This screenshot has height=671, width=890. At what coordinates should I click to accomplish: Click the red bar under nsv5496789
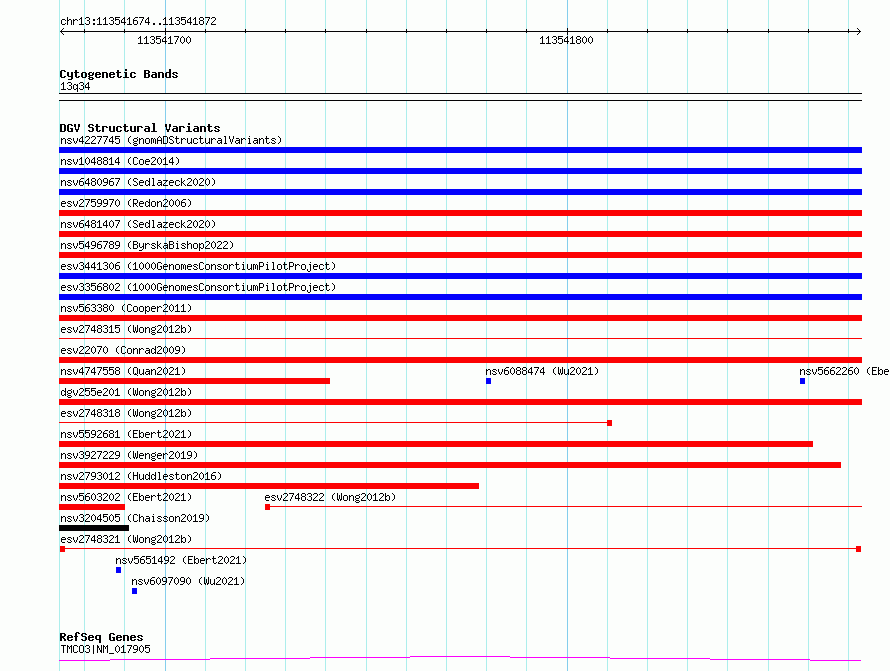click(460, 255)
